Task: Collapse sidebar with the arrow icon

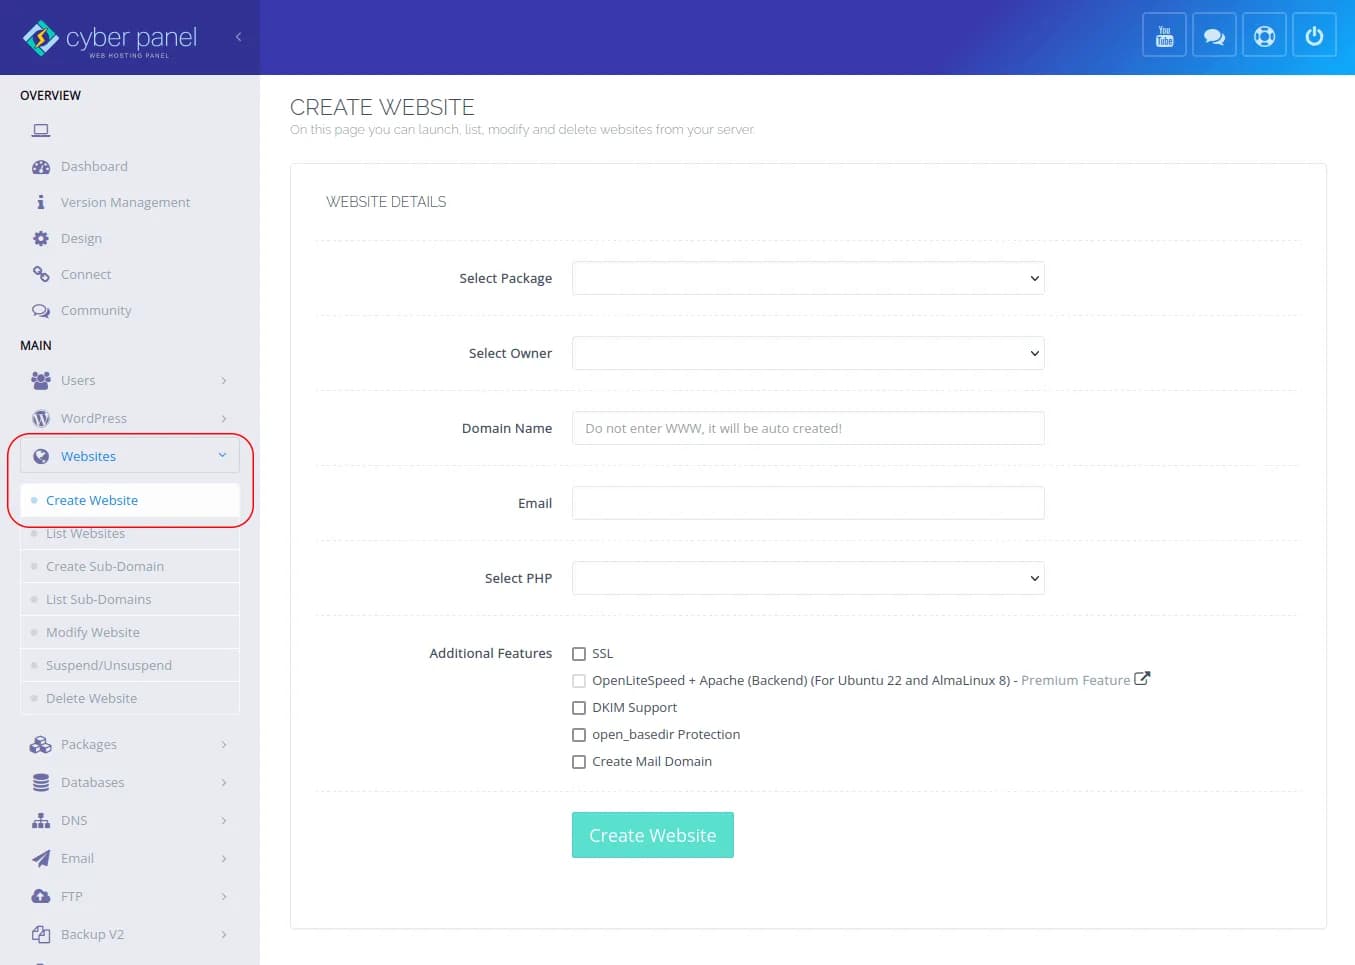Action: tap(238, 37)
